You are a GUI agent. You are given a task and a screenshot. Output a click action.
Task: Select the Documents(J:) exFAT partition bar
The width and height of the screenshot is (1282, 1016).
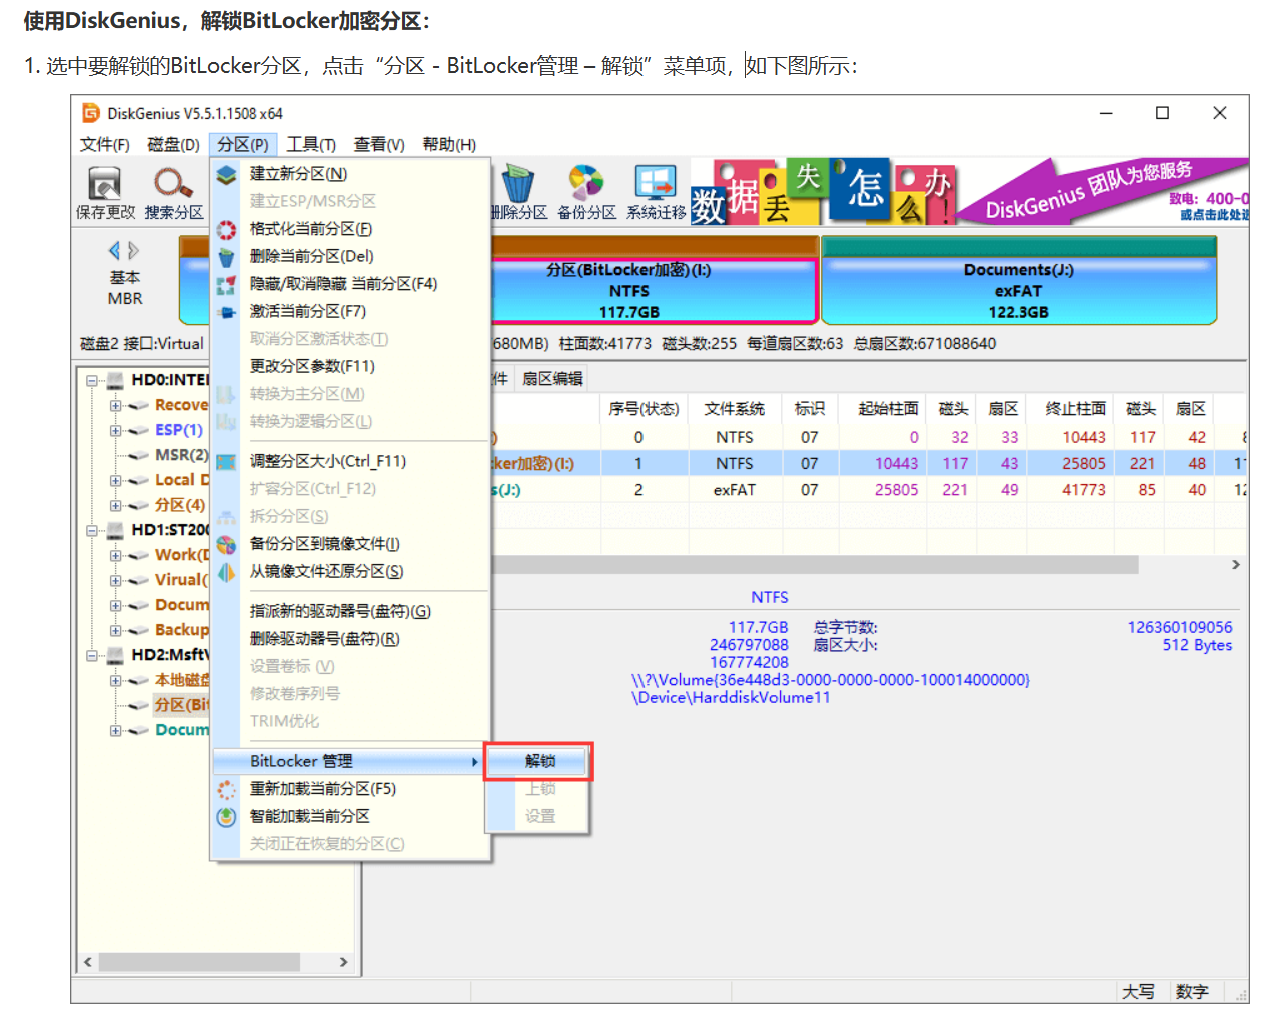[1019, 290]
